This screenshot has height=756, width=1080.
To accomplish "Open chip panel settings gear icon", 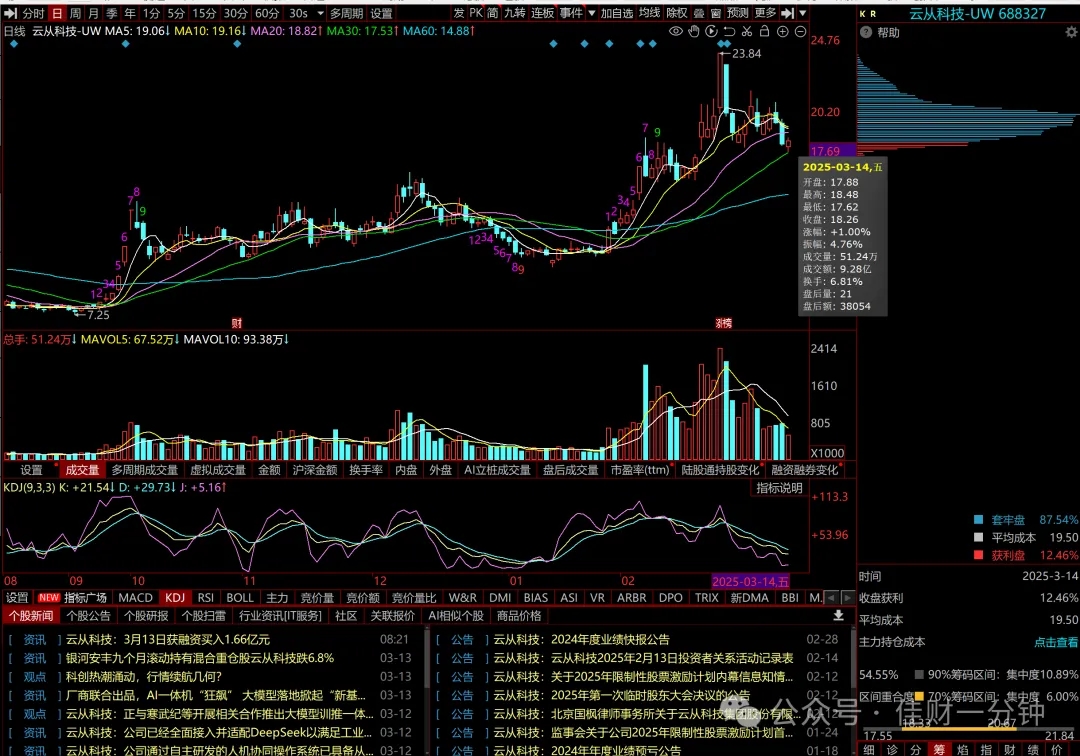I will click(x=1071, y=32).
